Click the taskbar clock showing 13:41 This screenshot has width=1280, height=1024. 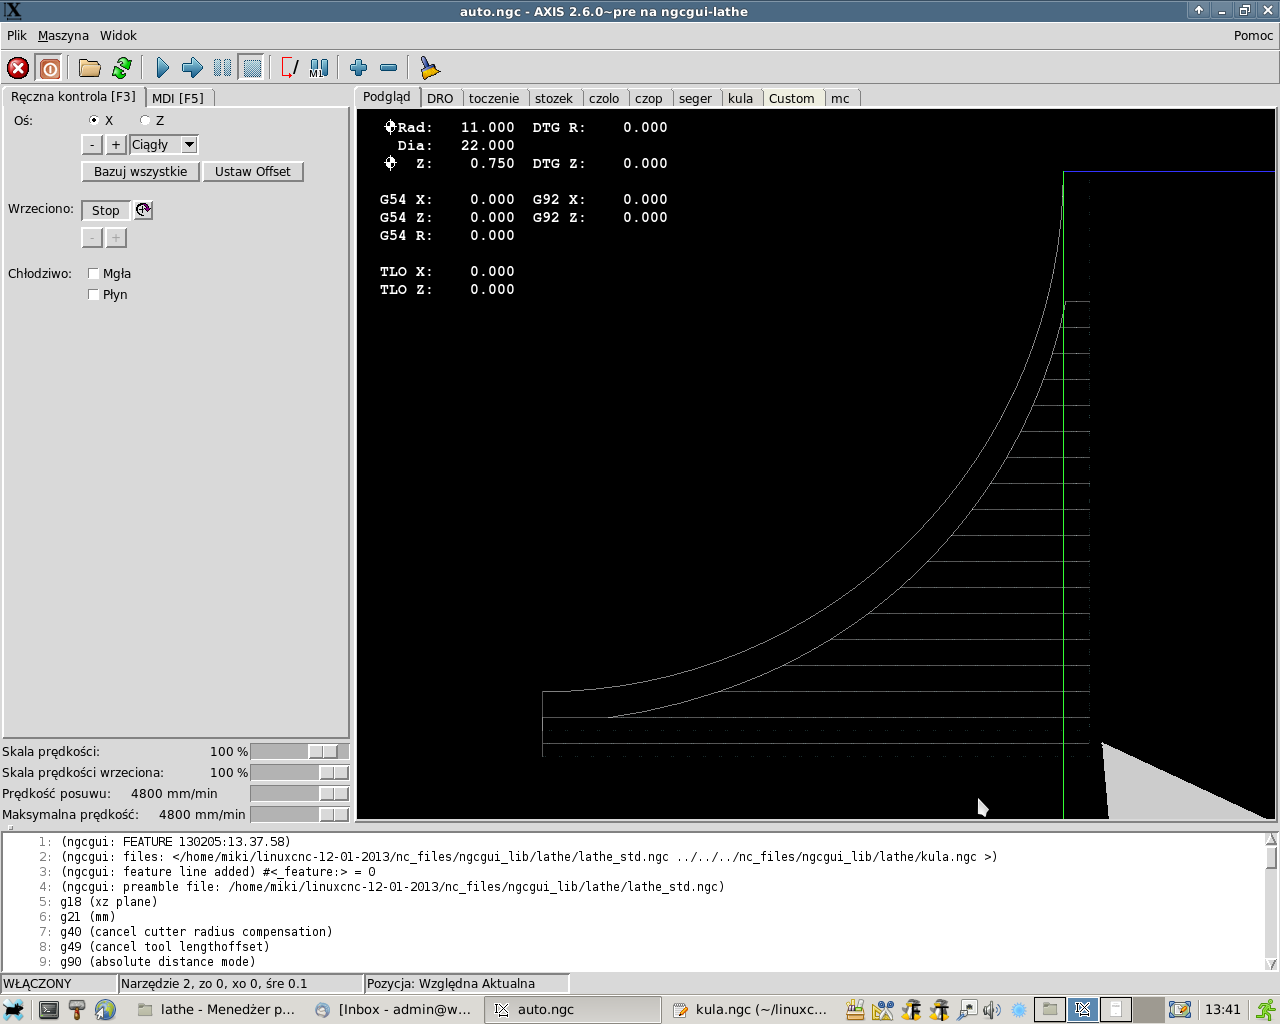click(1222, 1010)
